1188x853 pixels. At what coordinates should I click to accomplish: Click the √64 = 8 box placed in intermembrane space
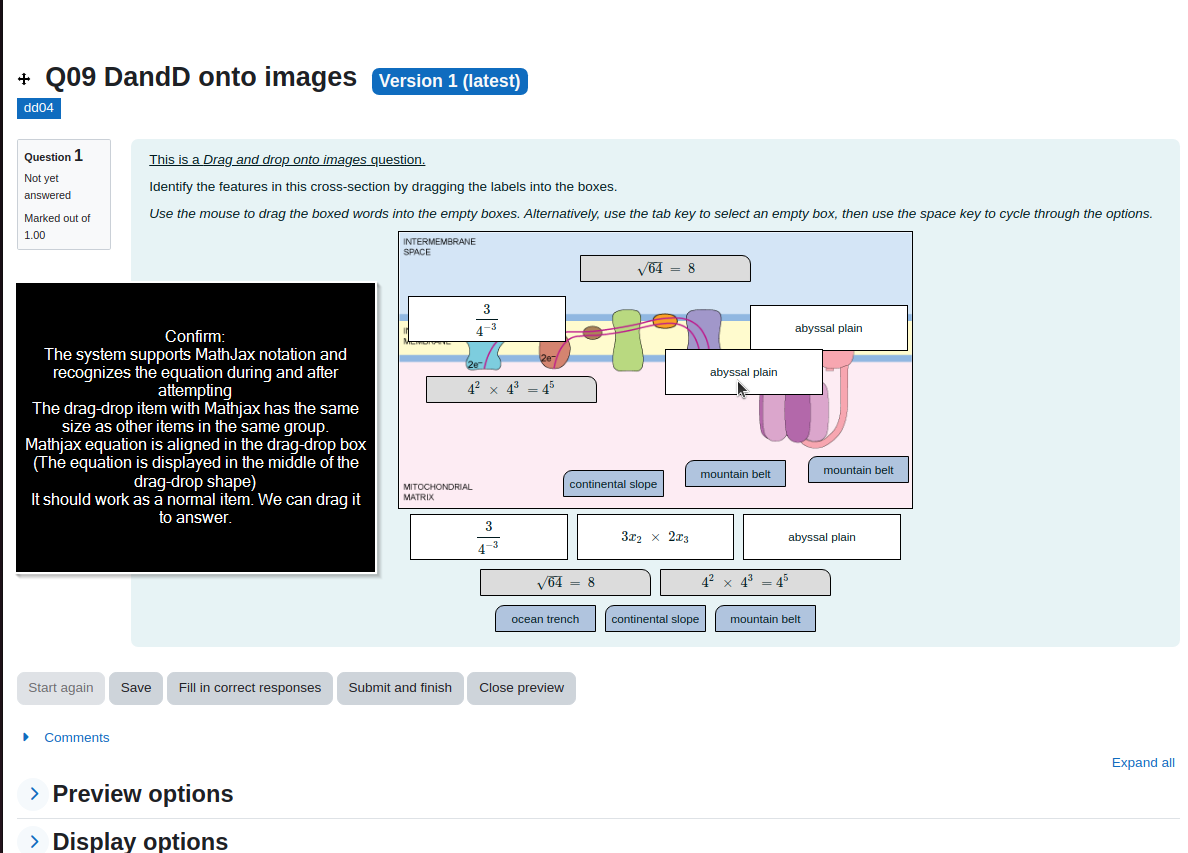[665, 269]
